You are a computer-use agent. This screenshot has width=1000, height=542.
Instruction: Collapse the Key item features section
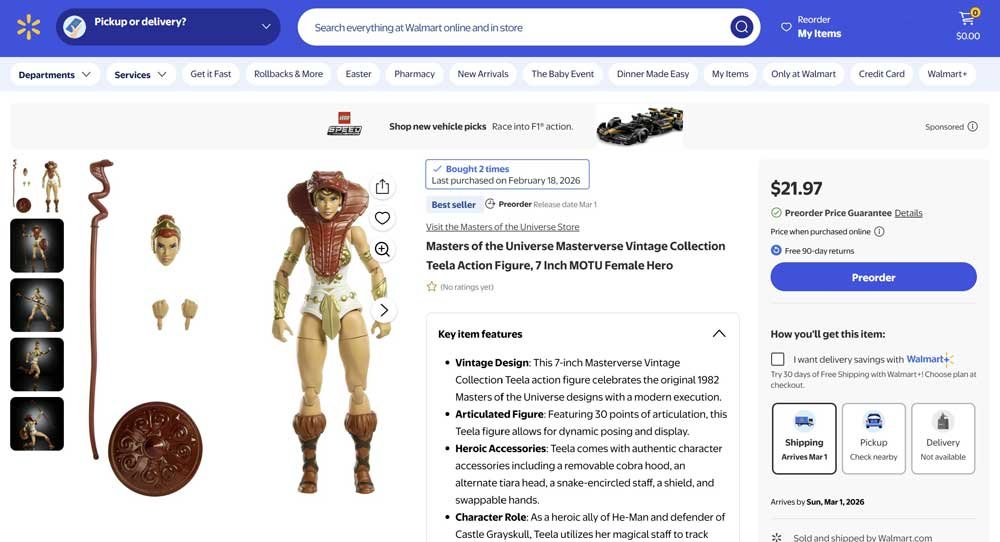click(719, 333)
